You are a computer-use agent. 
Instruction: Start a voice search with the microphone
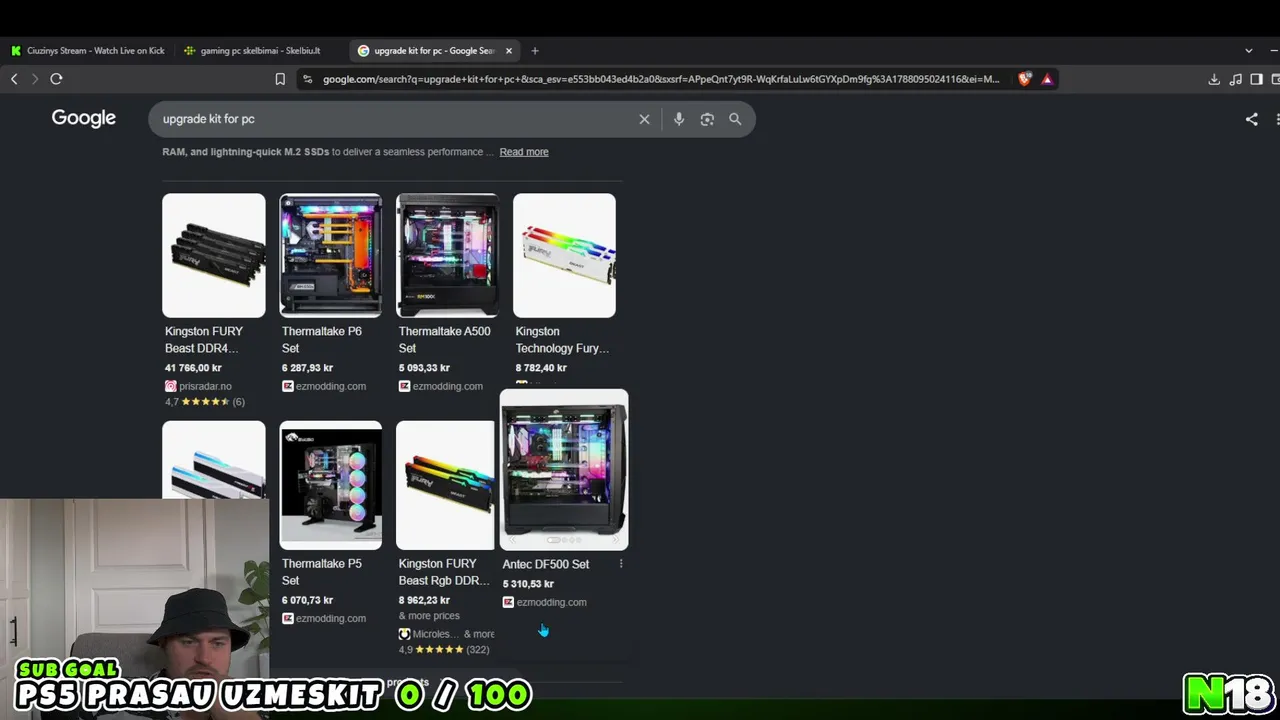(x=678, y=119)
